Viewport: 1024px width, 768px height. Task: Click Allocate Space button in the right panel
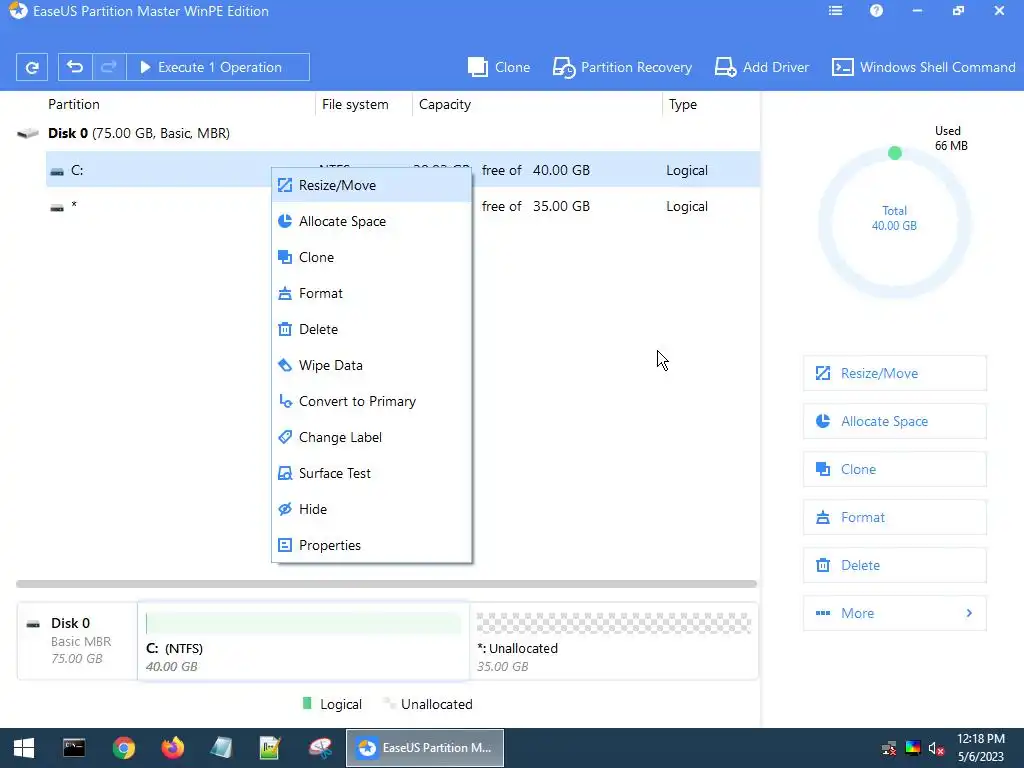[x=895, y=421]
